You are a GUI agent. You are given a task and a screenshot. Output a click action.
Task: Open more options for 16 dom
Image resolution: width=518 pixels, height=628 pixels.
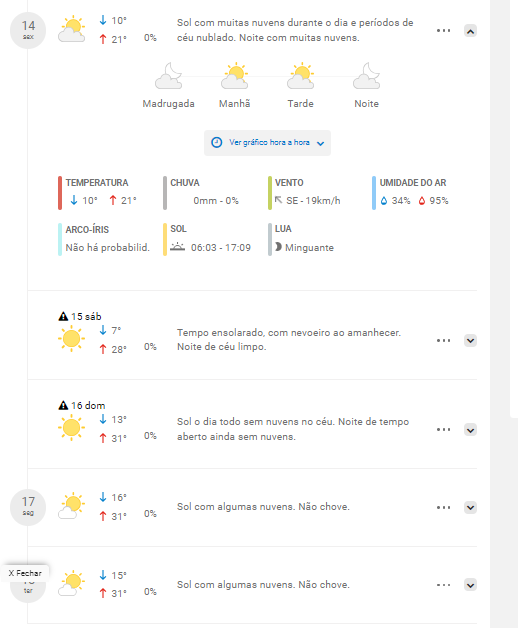pos(443,429)
